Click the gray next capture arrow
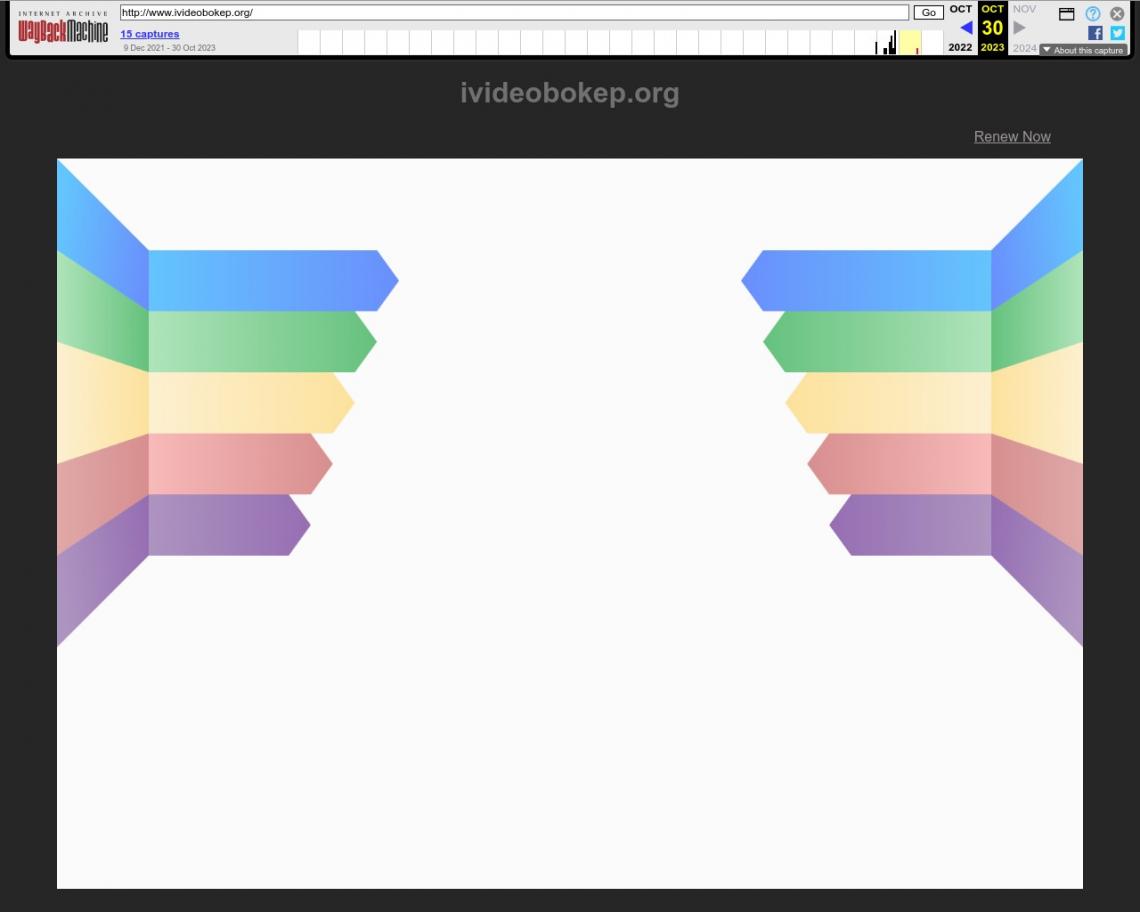The image size is (1140, 912). [1020, 28]
